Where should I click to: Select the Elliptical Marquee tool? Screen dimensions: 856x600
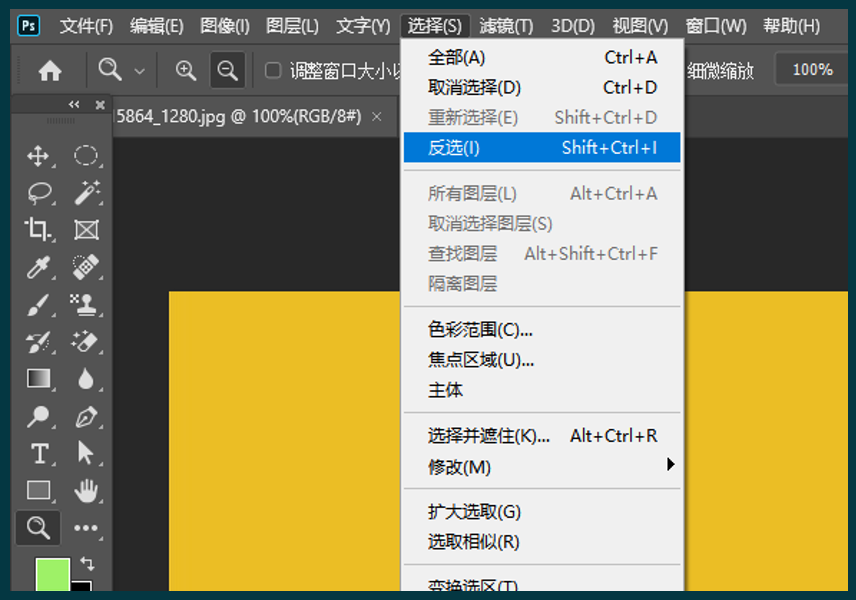pyautogui.click(x=86, y=155)
